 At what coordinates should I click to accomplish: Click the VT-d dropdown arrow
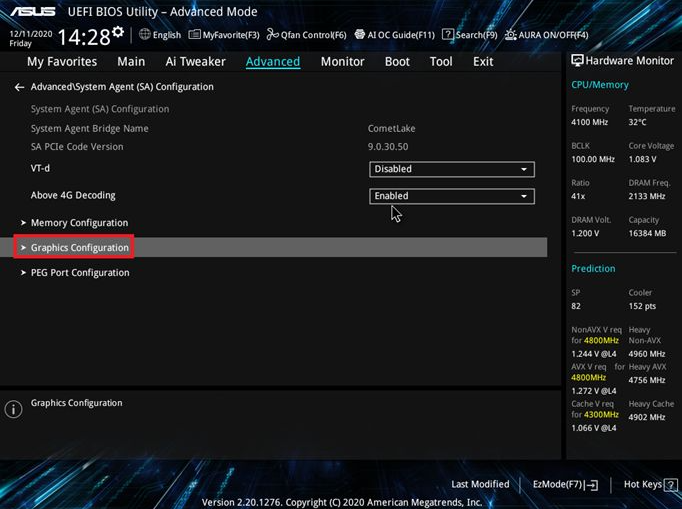pos(524,169)
